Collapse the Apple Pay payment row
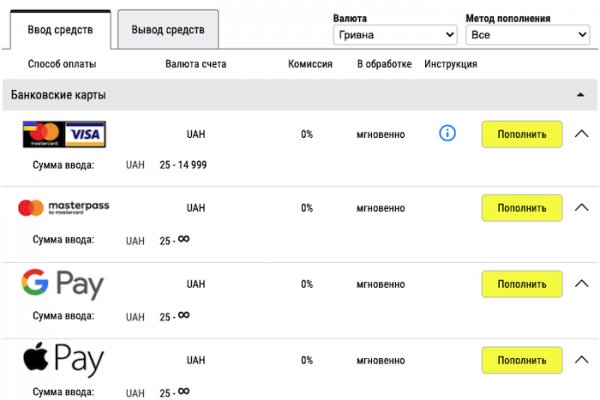The image size is (600, 400). 582,360
